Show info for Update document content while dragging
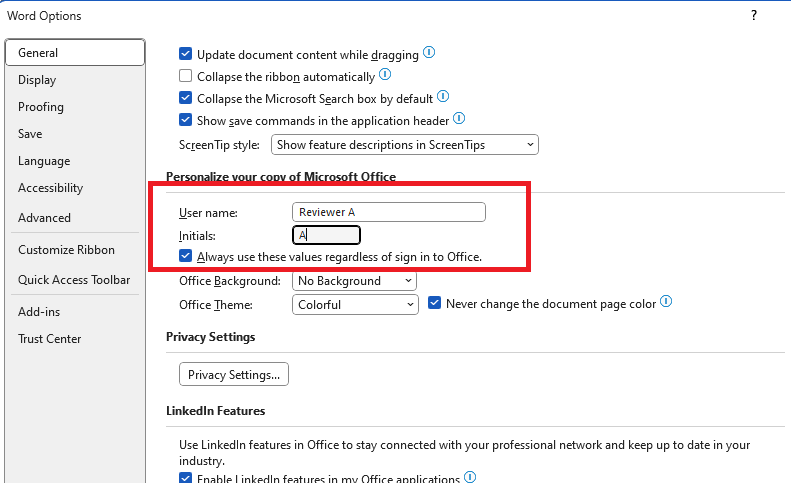791x483 pixels. [429, 52]
